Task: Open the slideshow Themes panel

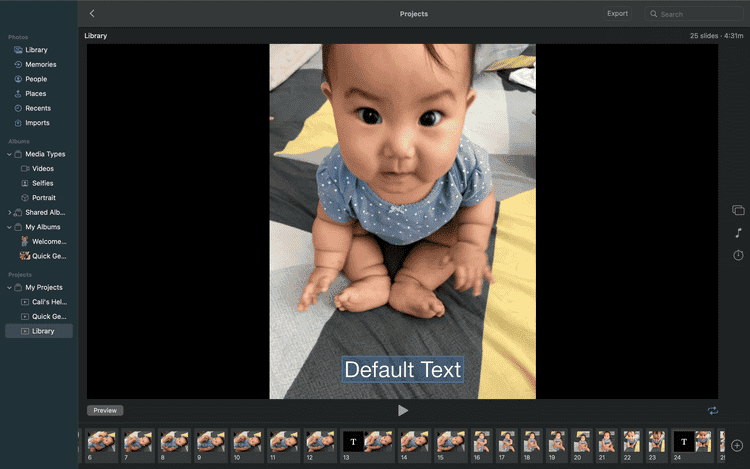Action: 738,210
